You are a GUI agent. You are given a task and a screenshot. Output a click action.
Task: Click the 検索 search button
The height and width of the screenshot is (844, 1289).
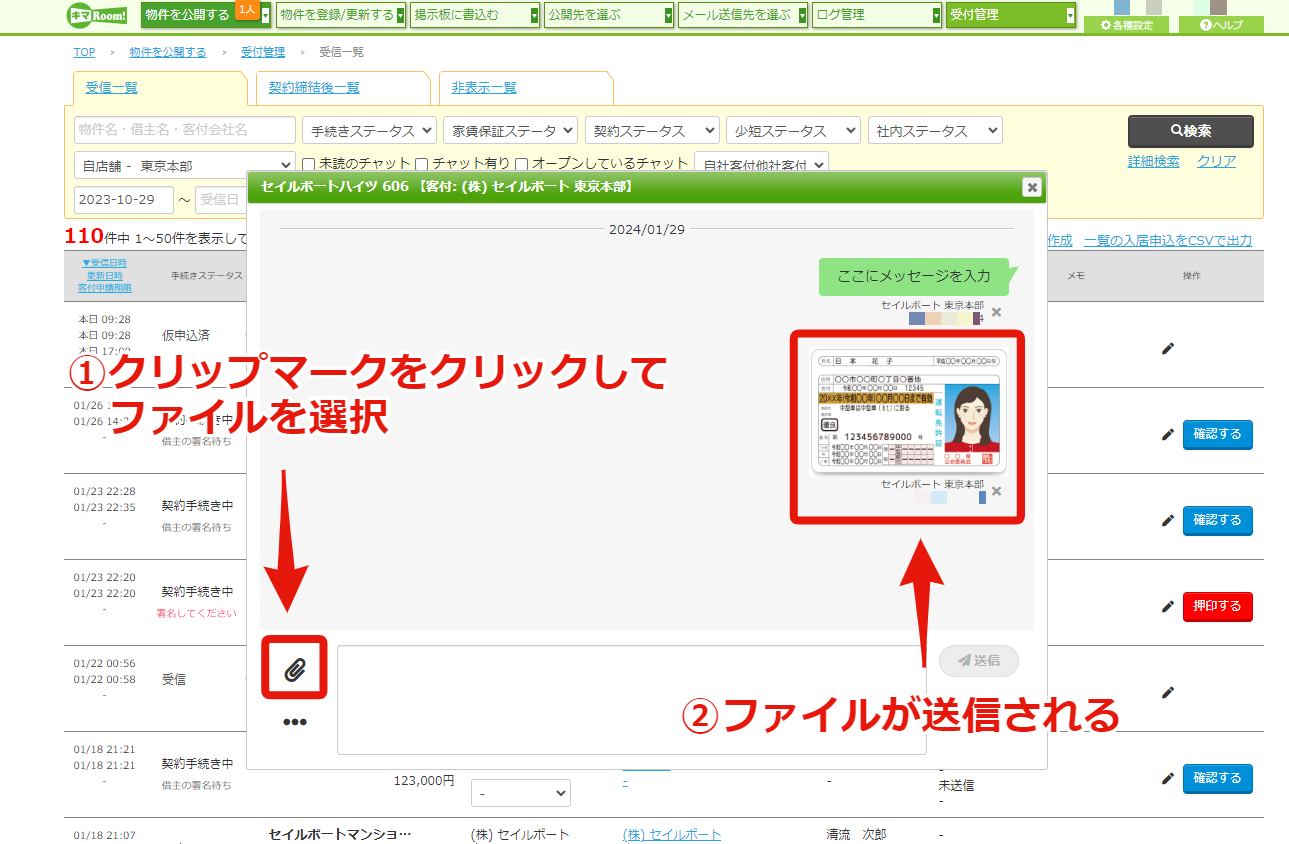pyautogui.click(x=1190, y=131)
